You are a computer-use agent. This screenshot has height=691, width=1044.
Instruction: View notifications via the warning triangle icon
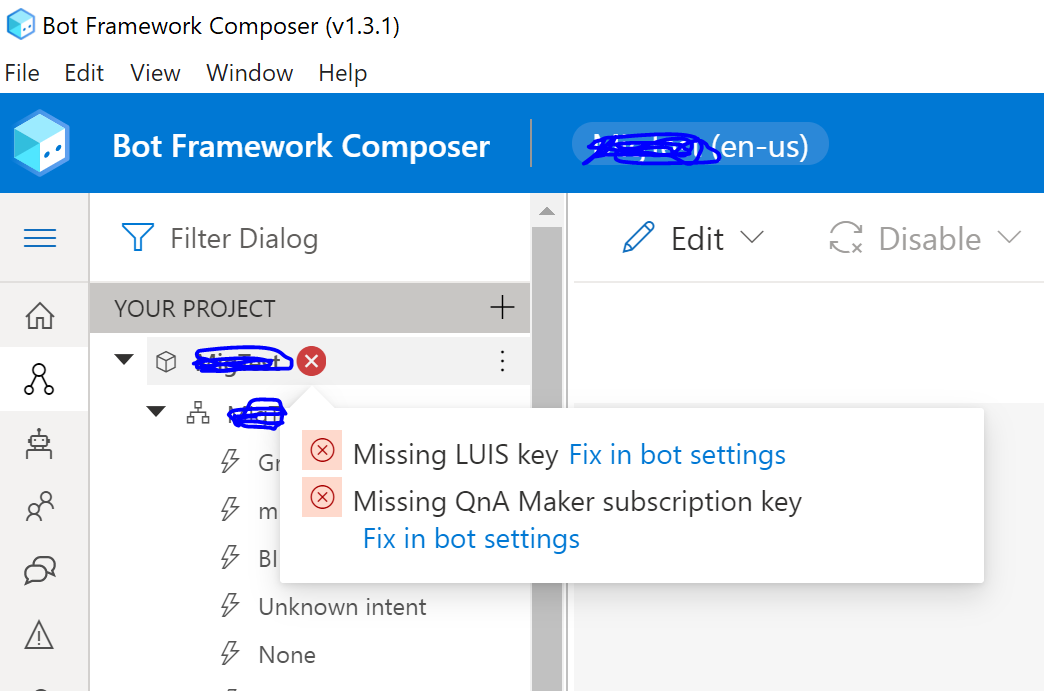pos(39,634)
